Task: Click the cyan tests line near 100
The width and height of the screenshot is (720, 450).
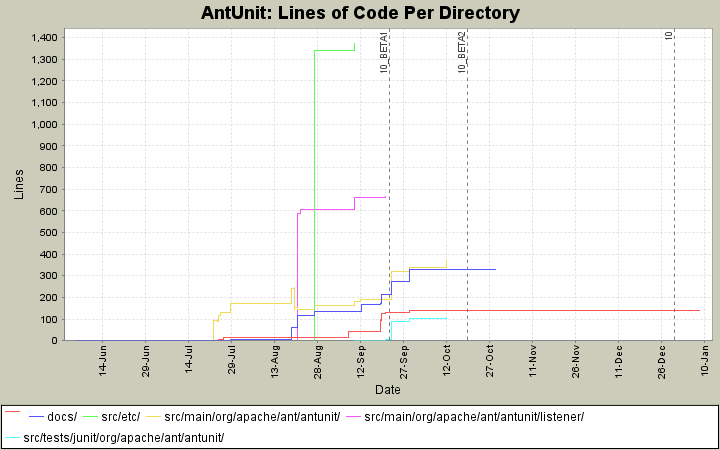Action: (428, 318)
